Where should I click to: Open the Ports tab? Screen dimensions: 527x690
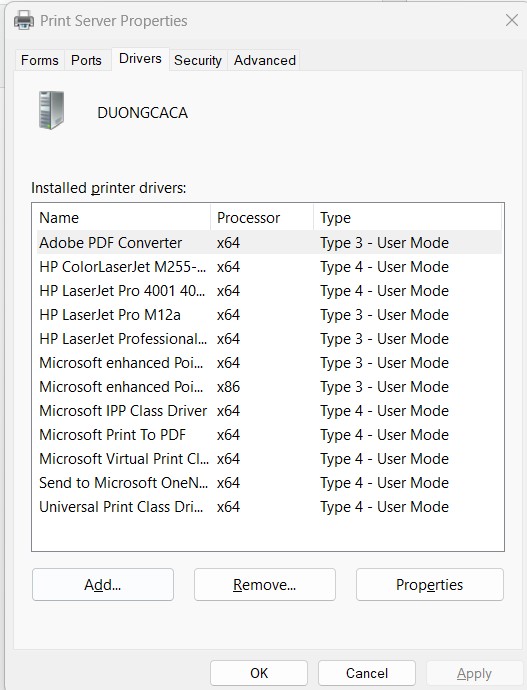86,60
